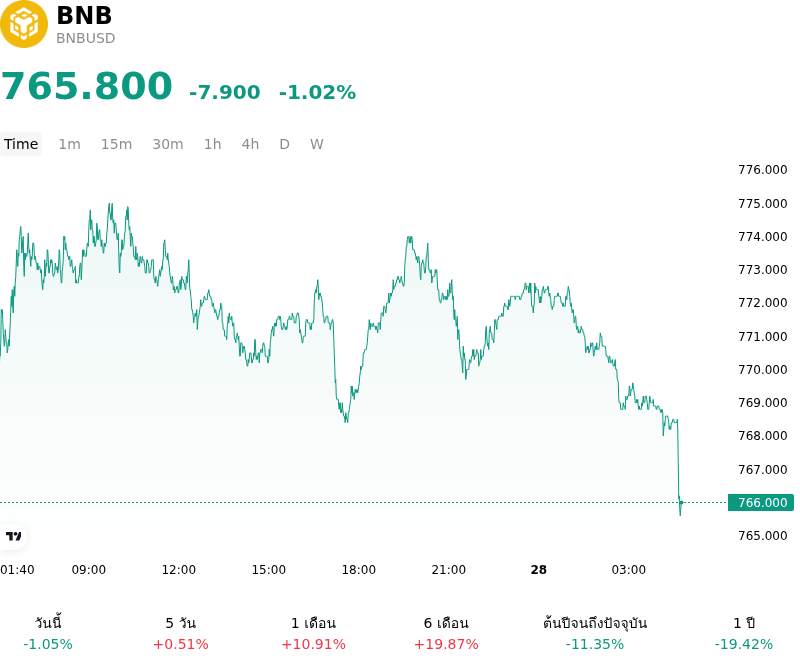The height and width of the screenshot is (664, 800).
Task: Show the 5 วัน +0.51% range
Action: pyautogui.click(x=181, y=633)
